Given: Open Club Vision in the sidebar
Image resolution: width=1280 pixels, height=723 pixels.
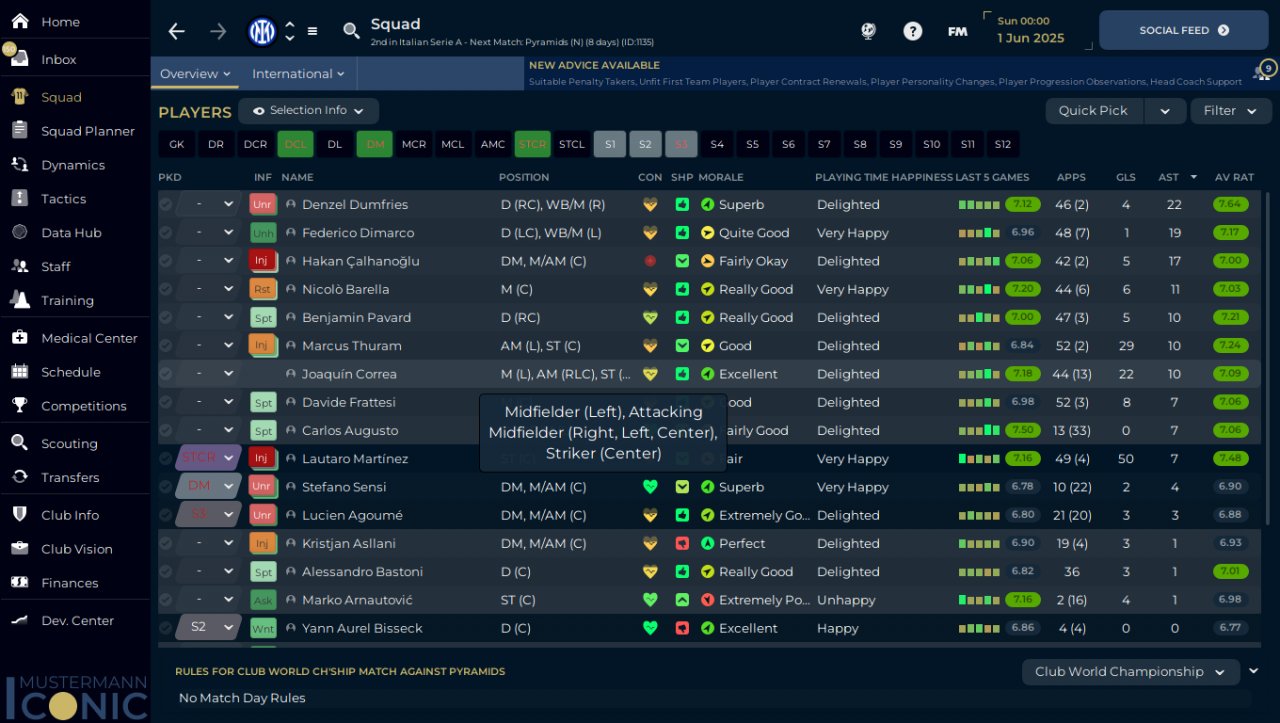Looking at the screenshot, I should tap(77, 549).
